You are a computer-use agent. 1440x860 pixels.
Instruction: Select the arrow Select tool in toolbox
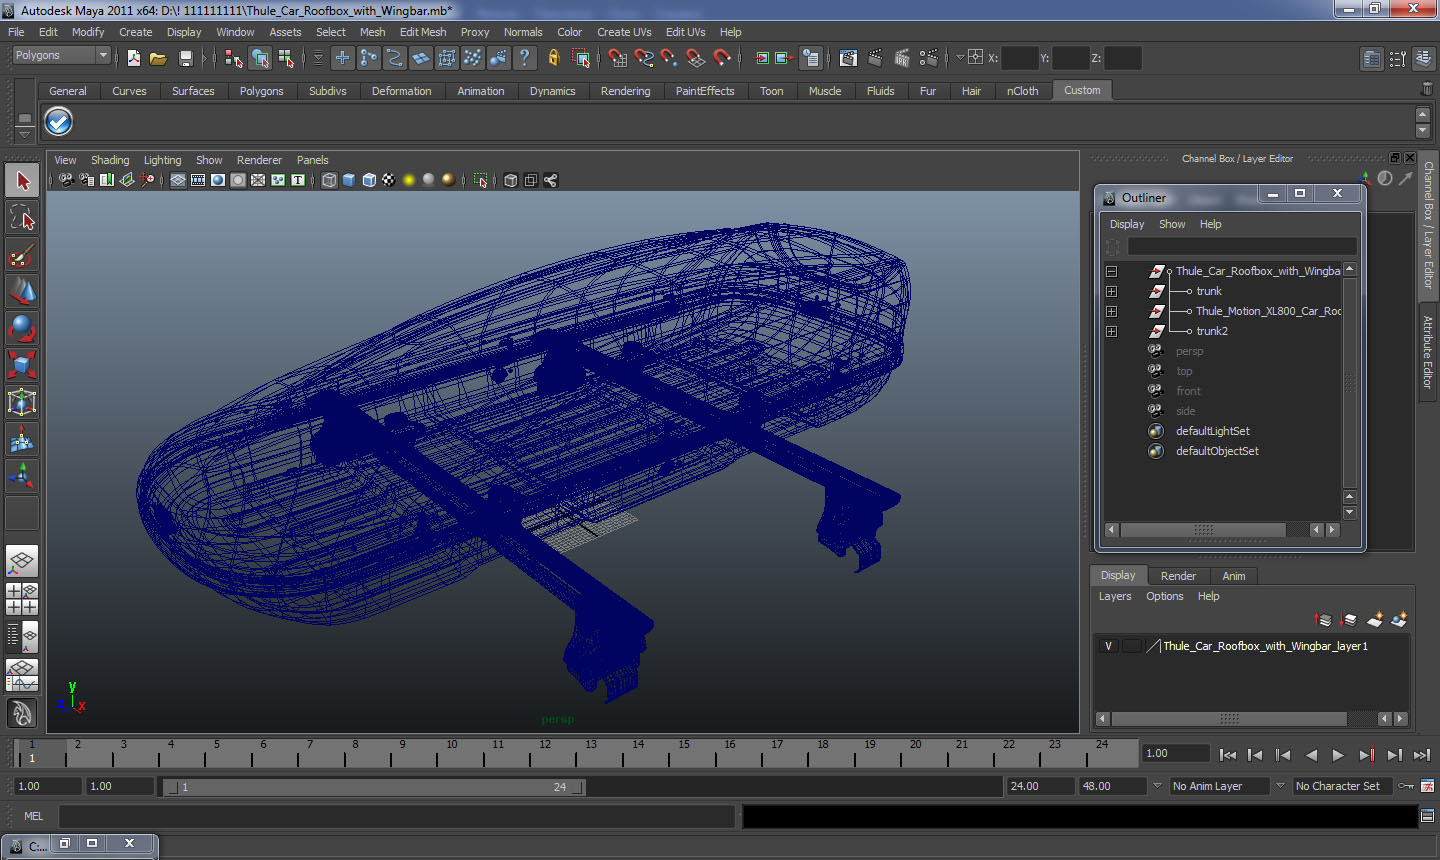[22, 181]
